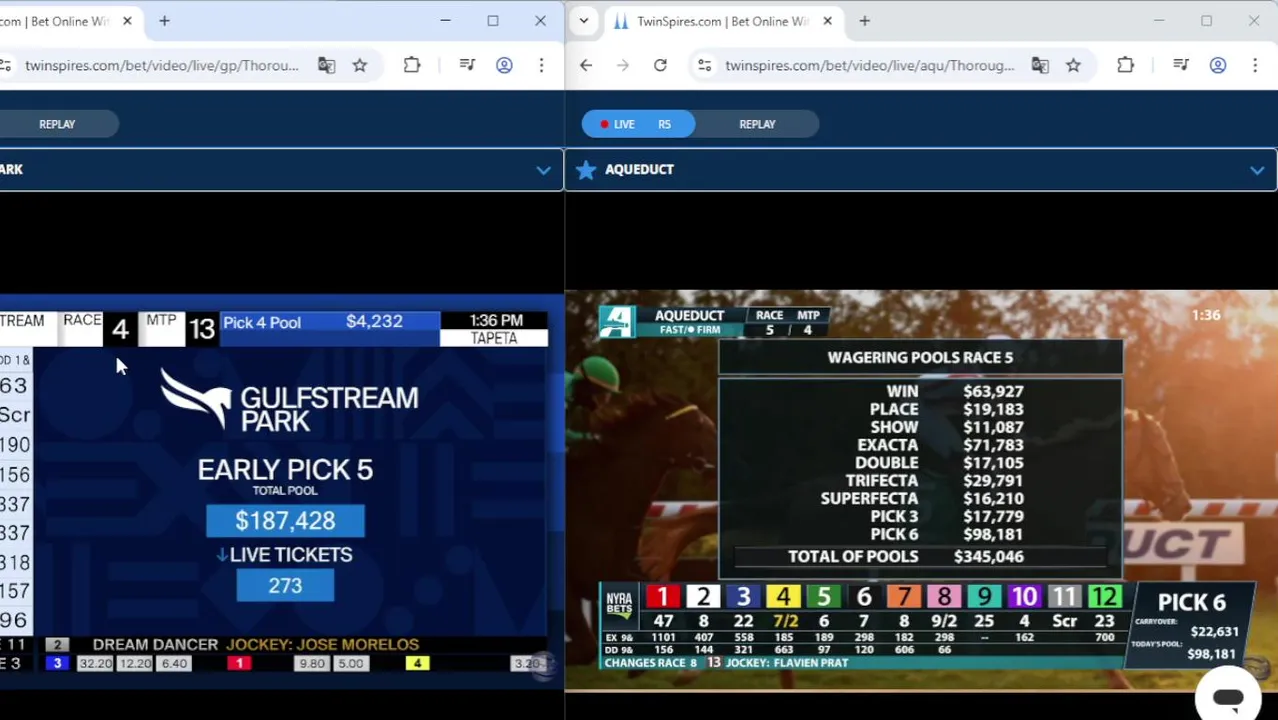Open Chrome menu in right browser window
The height and width of the screenshot is (720, 1278).
[1255, 65]
